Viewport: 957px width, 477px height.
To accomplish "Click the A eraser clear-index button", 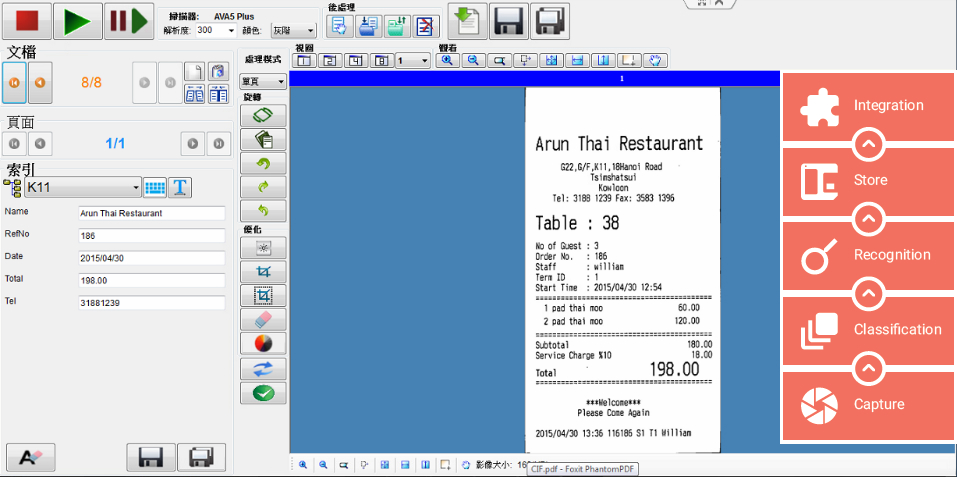I will coord(31,457).
